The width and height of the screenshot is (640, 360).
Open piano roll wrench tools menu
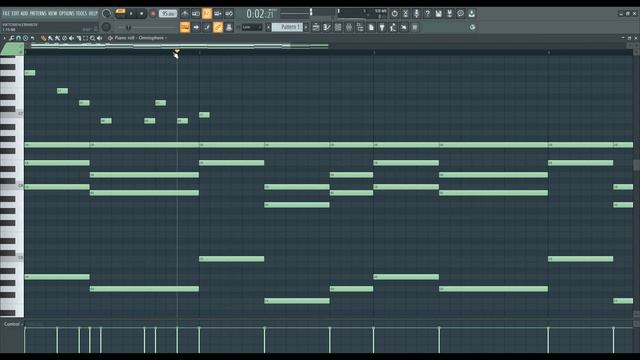click(x=11, y=38)
